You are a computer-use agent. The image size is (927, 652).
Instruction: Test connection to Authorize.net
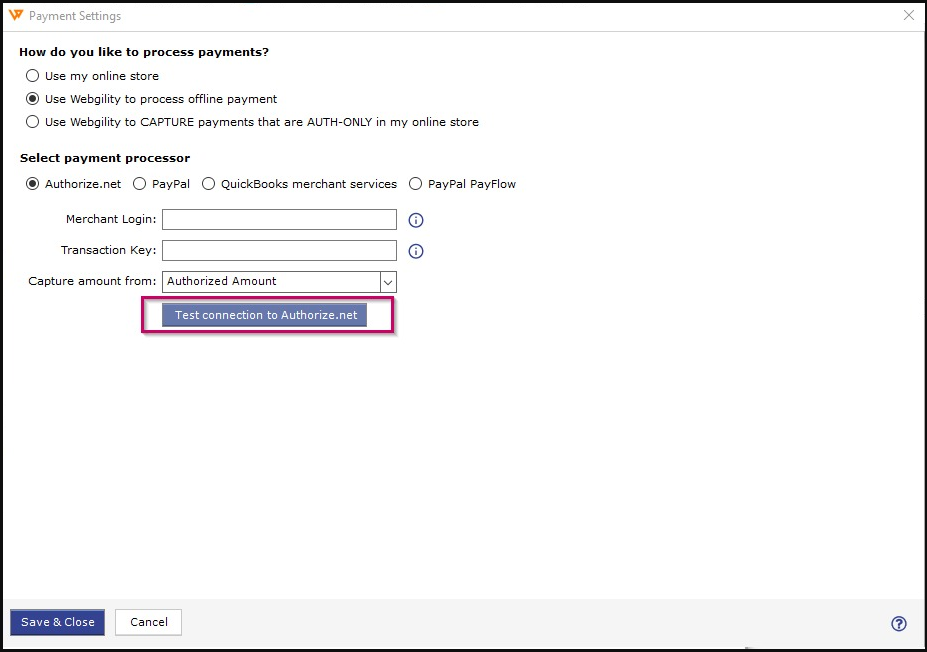[265, 315]
